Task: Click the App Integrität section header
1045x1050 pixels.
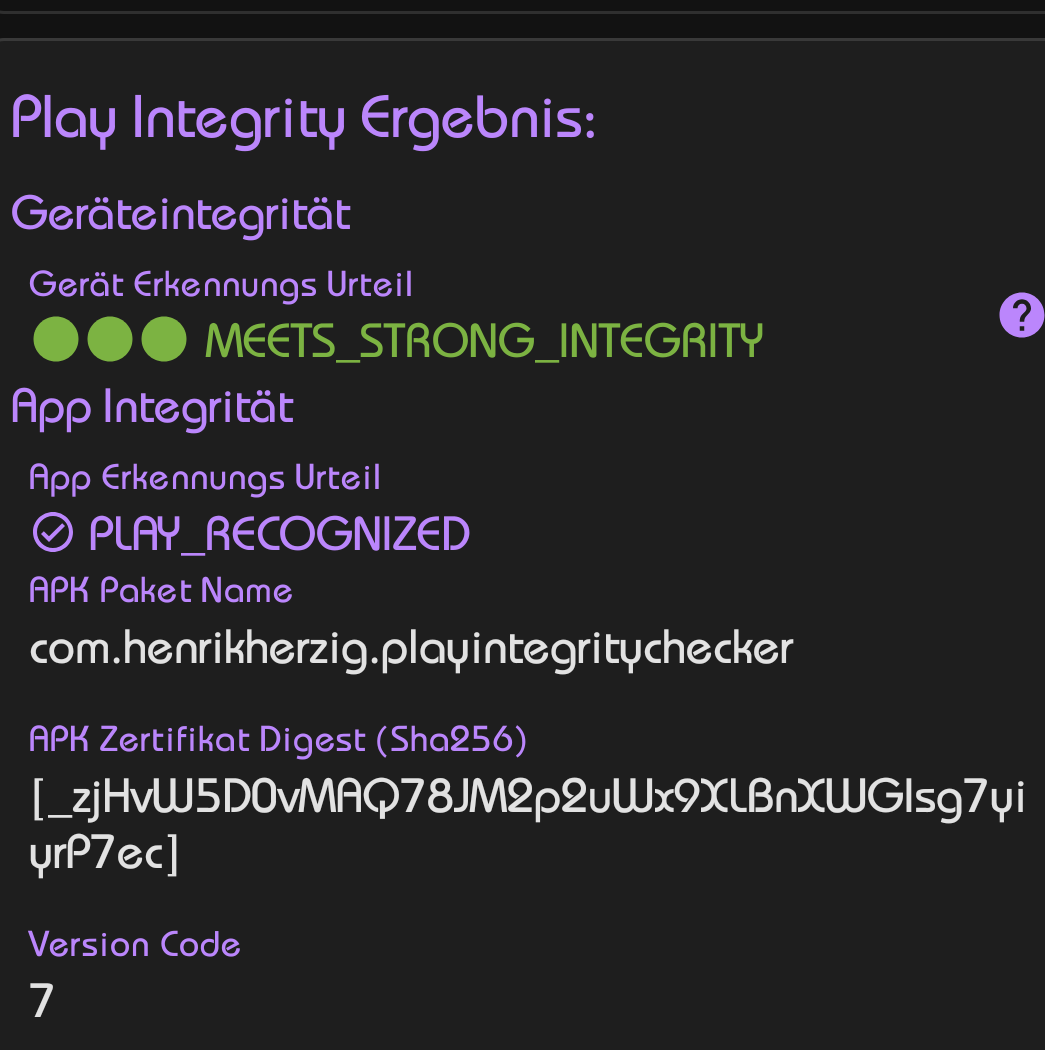Action: 153,408
